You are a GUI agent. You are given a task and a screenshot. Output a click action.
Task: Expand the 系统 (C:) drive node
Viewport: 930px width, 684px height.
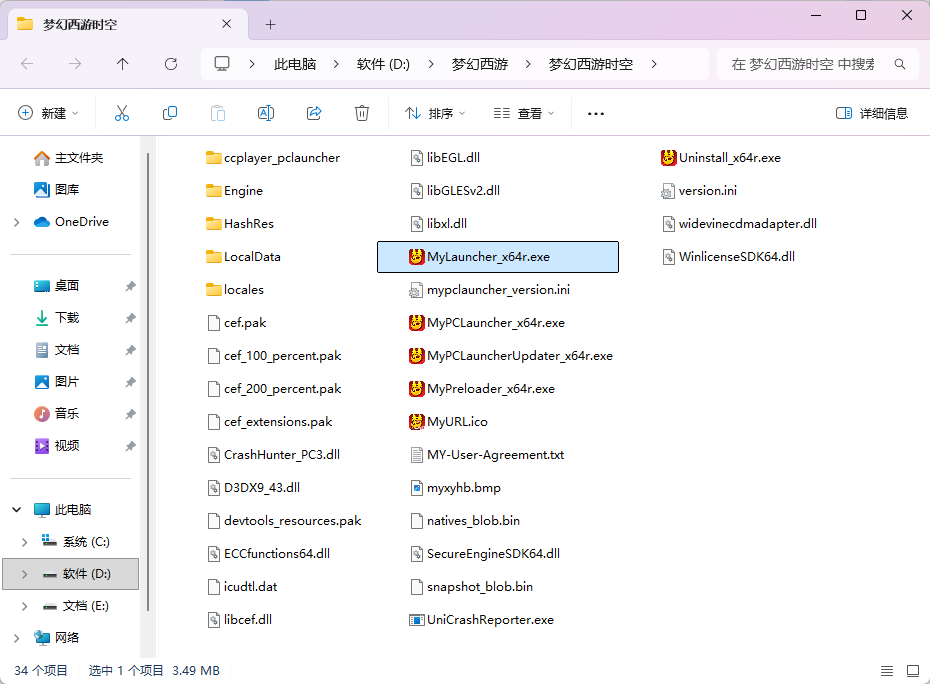tap(24, 542)
